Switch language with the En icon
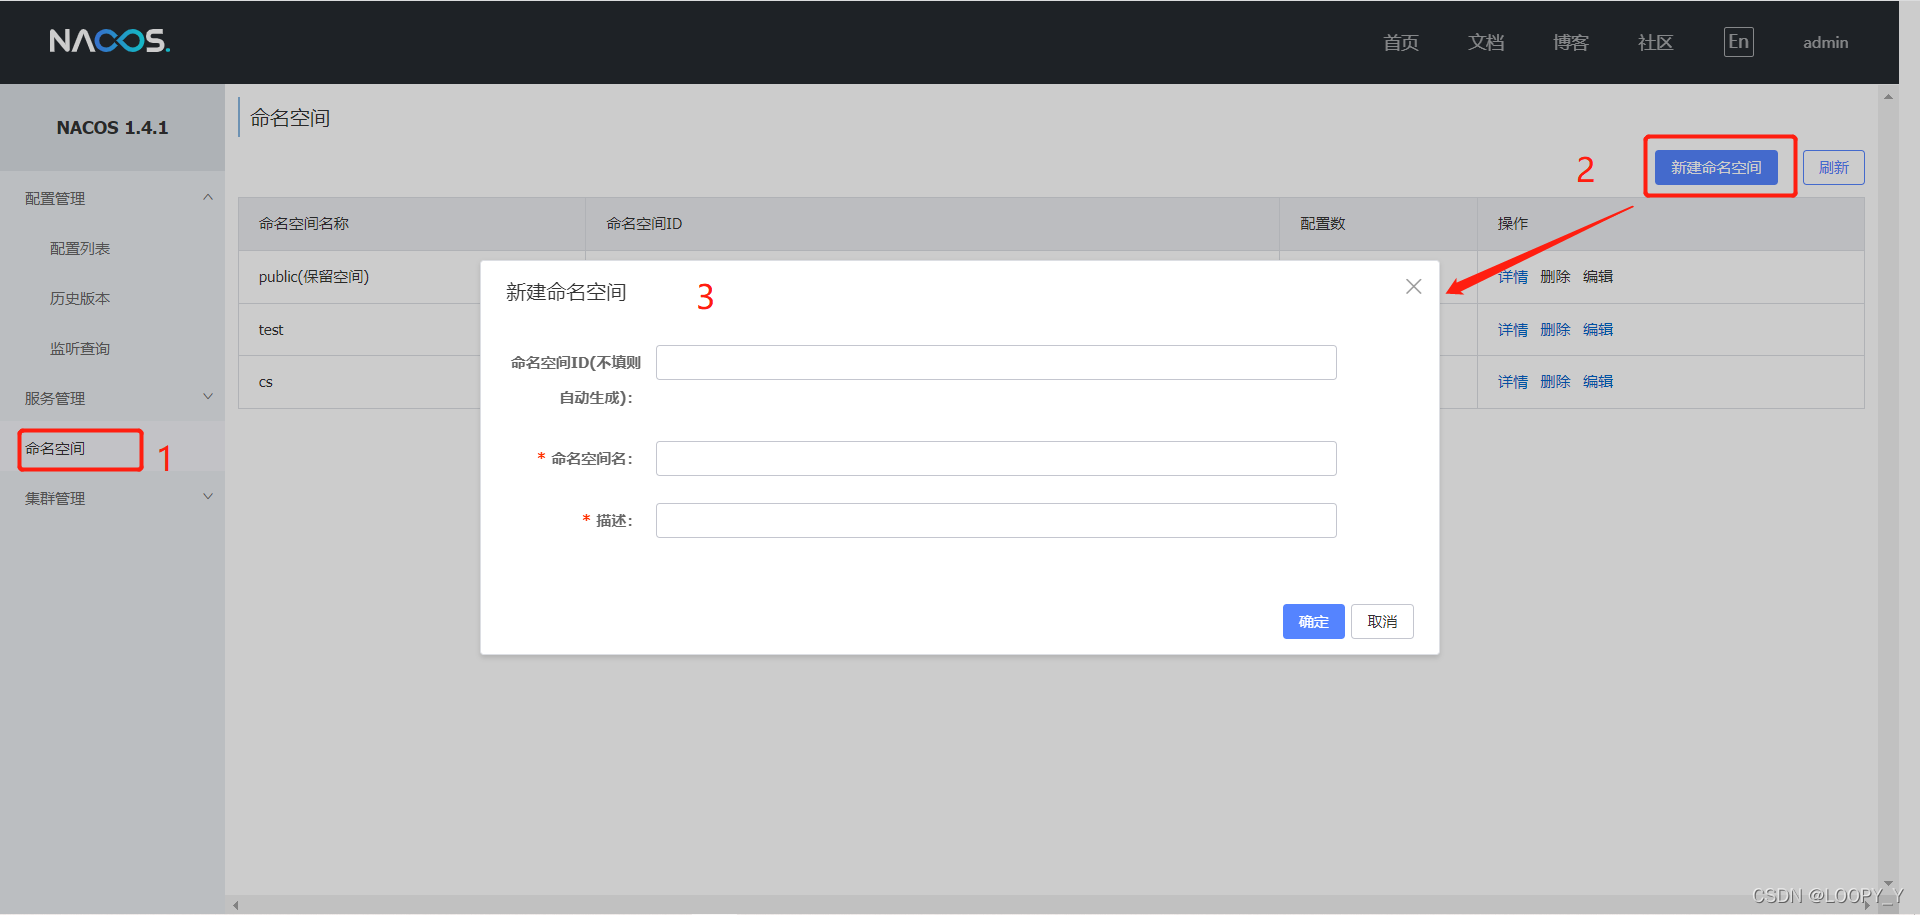Screen dimensions: 1920x915 [1738, 42]
